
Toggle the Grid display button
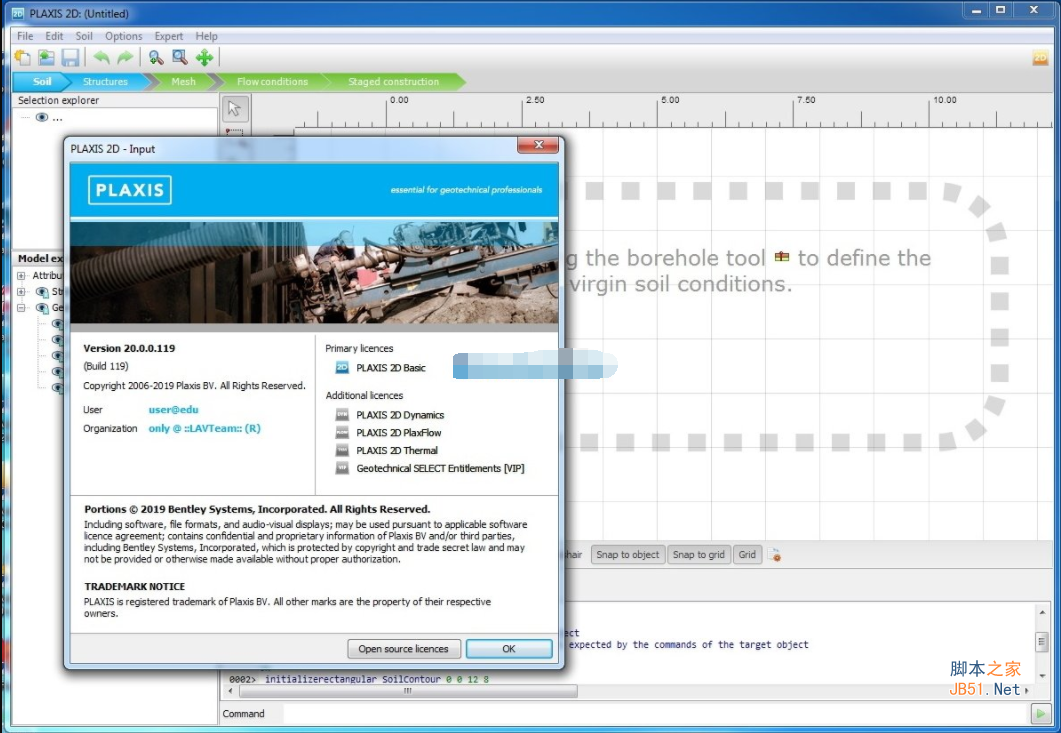747,555
